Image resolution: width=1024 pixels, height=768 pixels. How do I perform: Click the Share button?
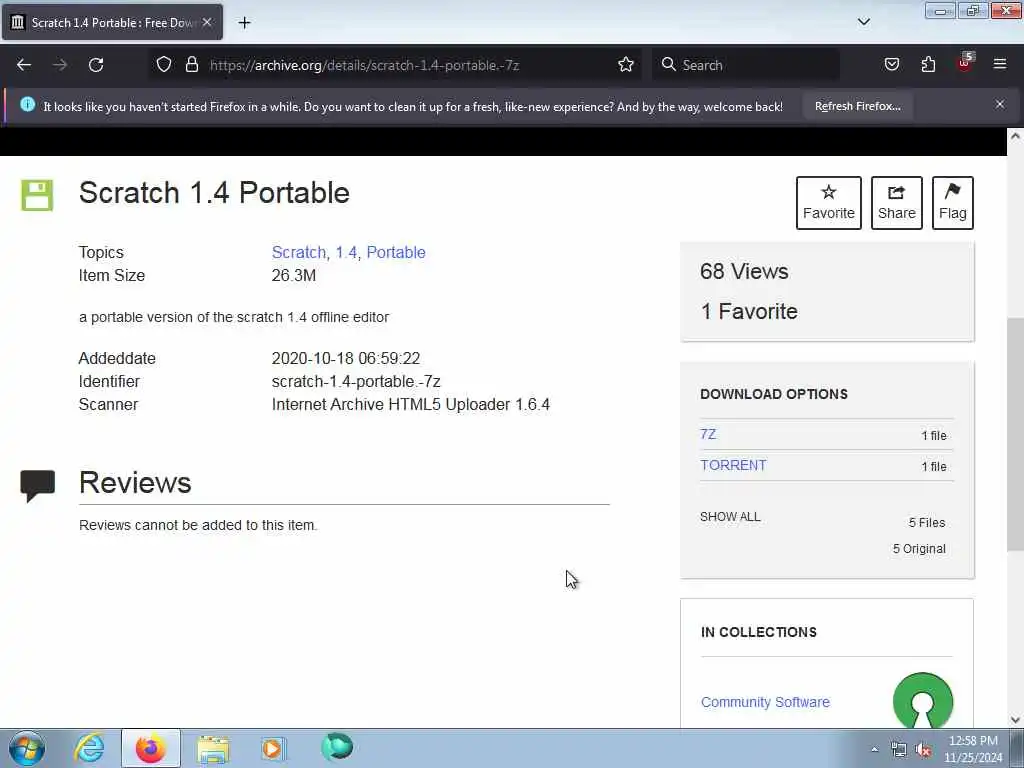(x=896, y=202)
